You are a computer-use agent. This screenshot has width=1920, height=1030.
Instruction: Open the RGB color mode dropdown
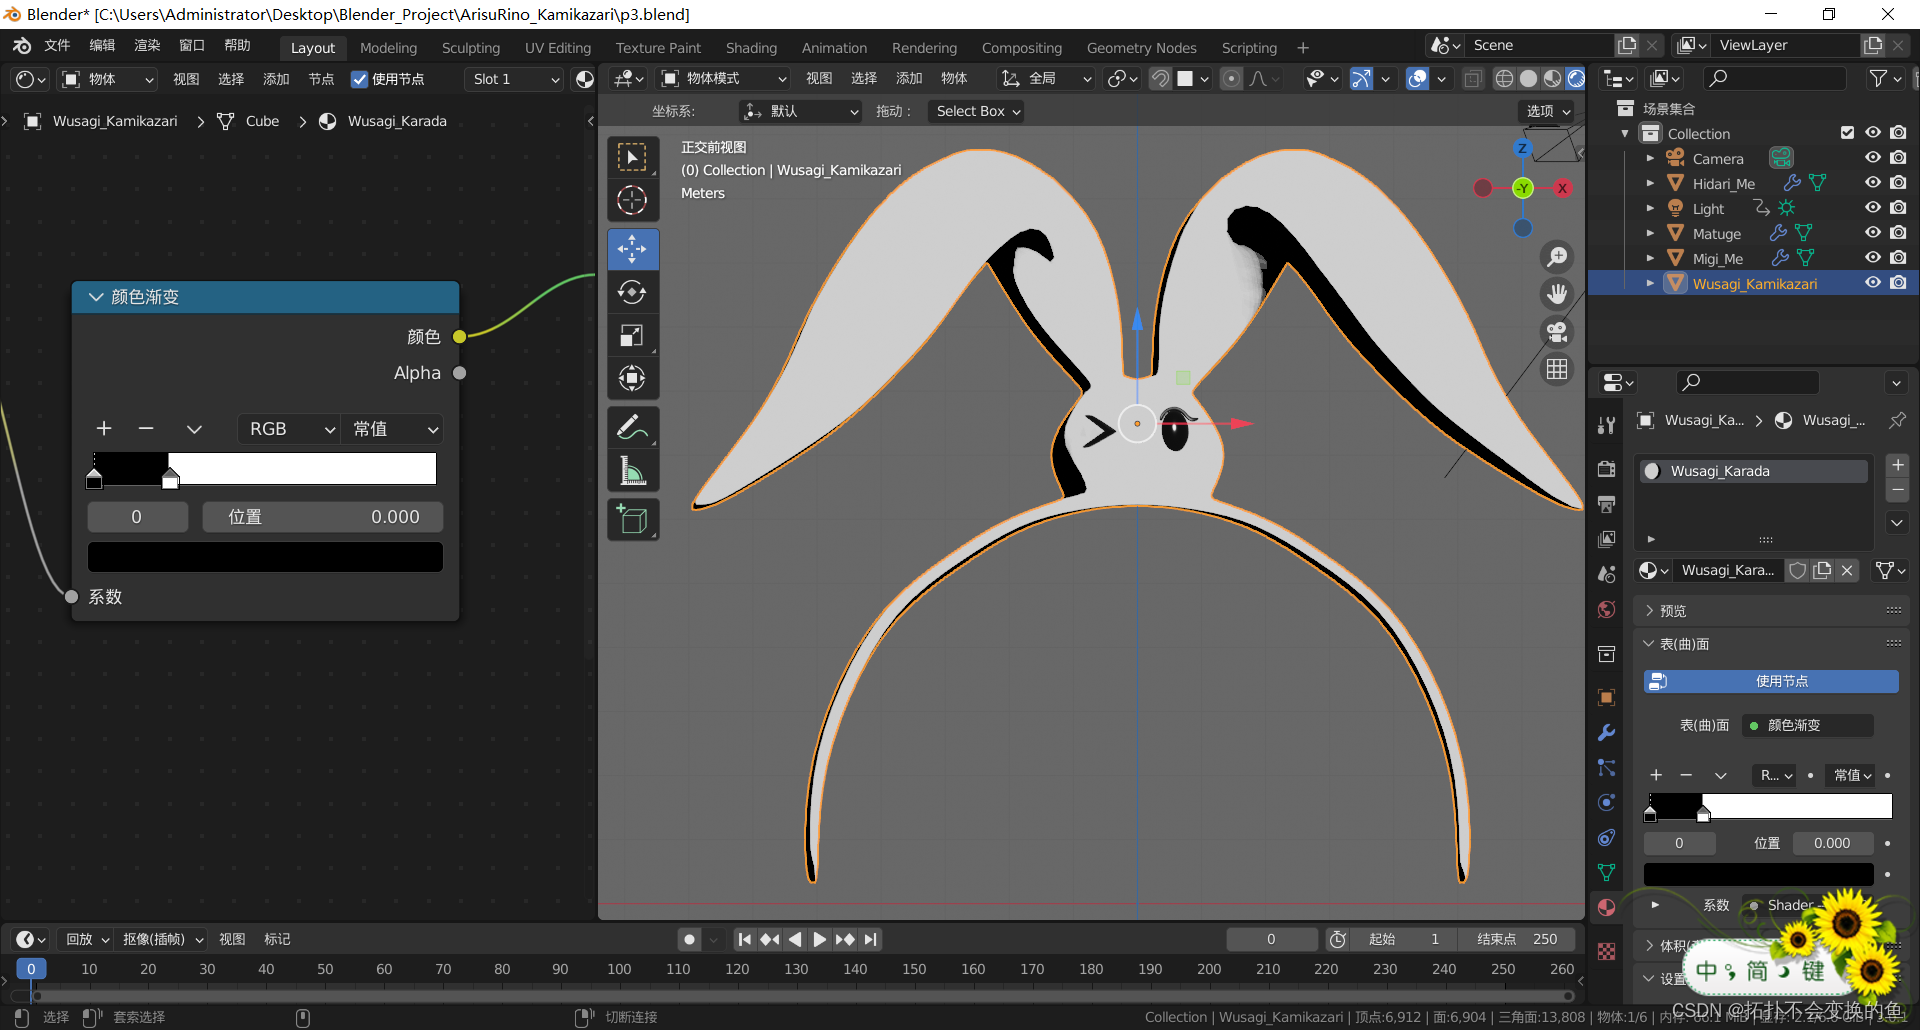coord(289,429)
